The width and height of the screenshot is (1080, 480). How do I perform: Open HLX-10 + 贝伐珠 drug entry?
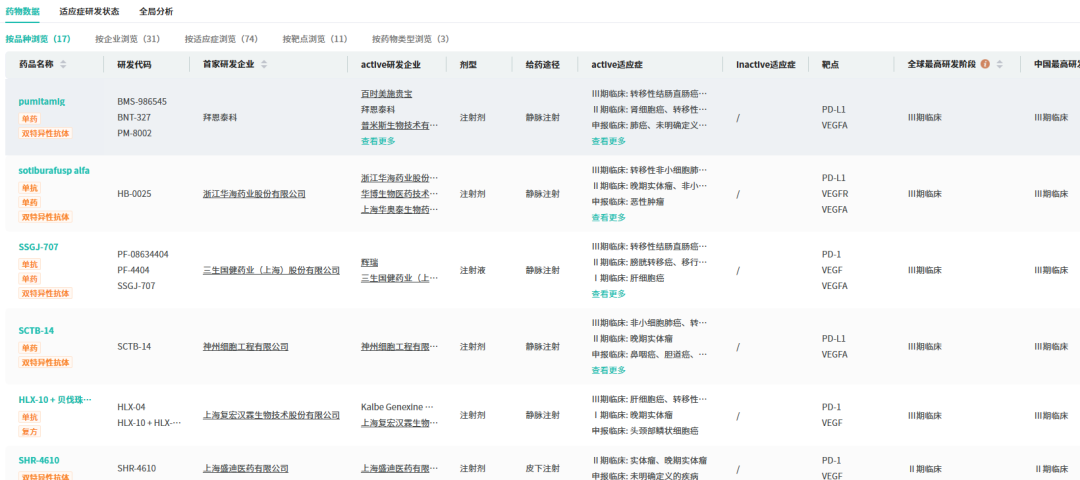(x=55, y=399)
